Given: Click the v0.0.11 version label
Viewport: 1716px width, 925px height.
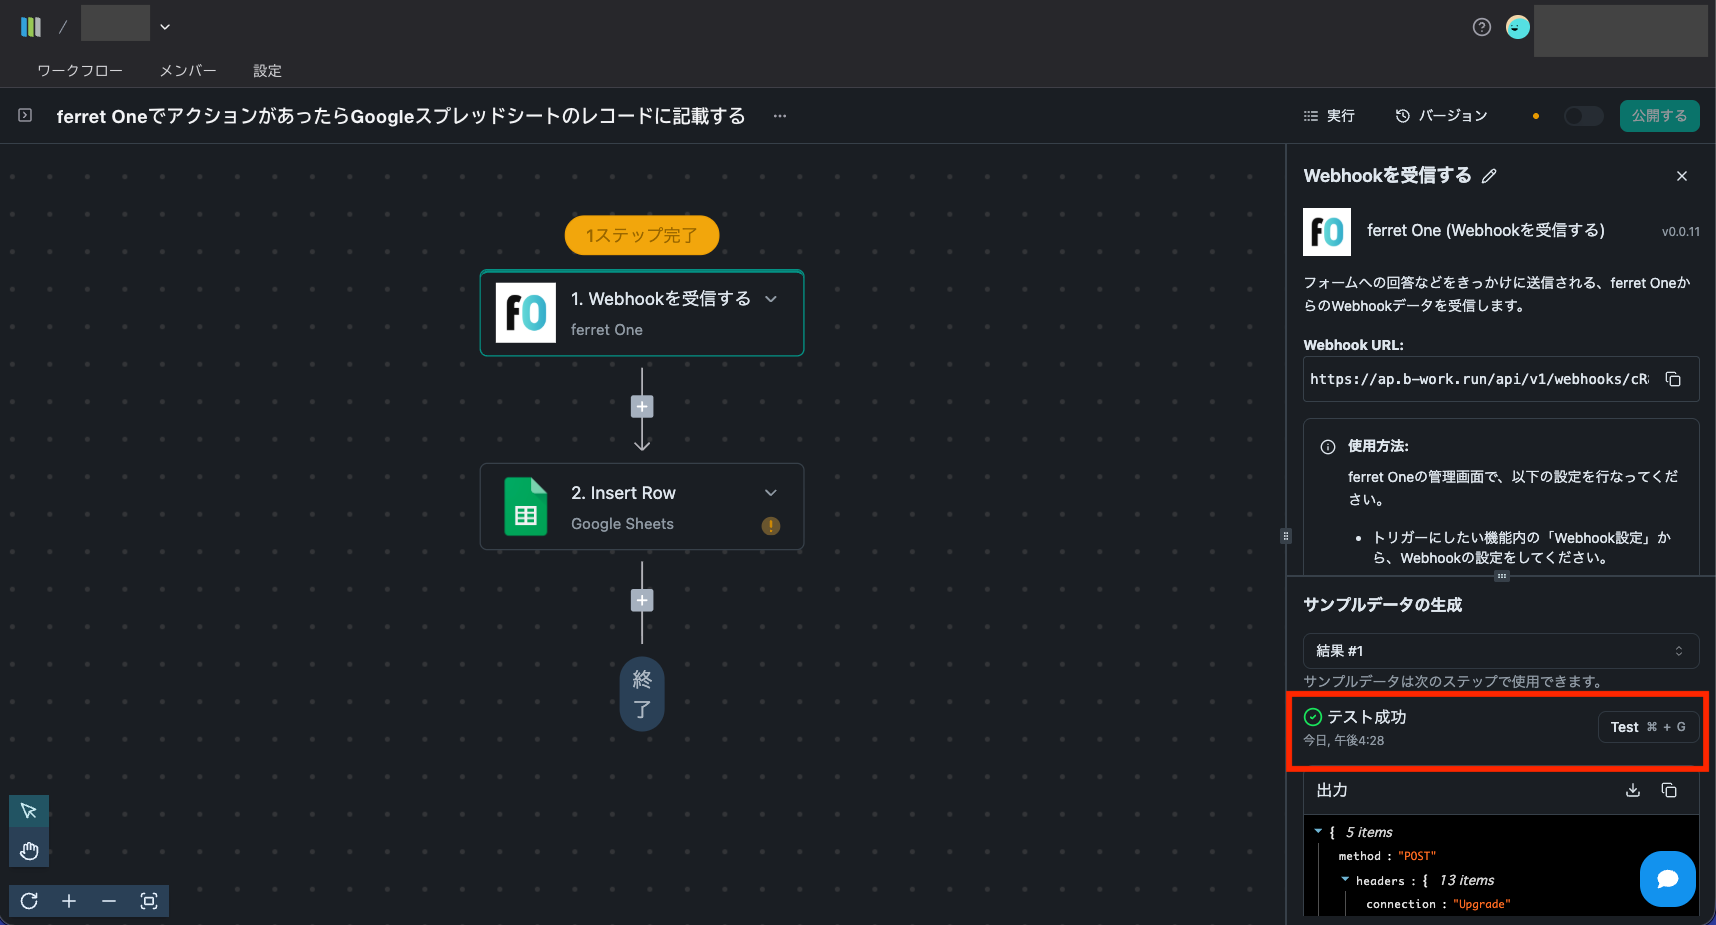Looking at the screenshot, I should coord(1681,232).
